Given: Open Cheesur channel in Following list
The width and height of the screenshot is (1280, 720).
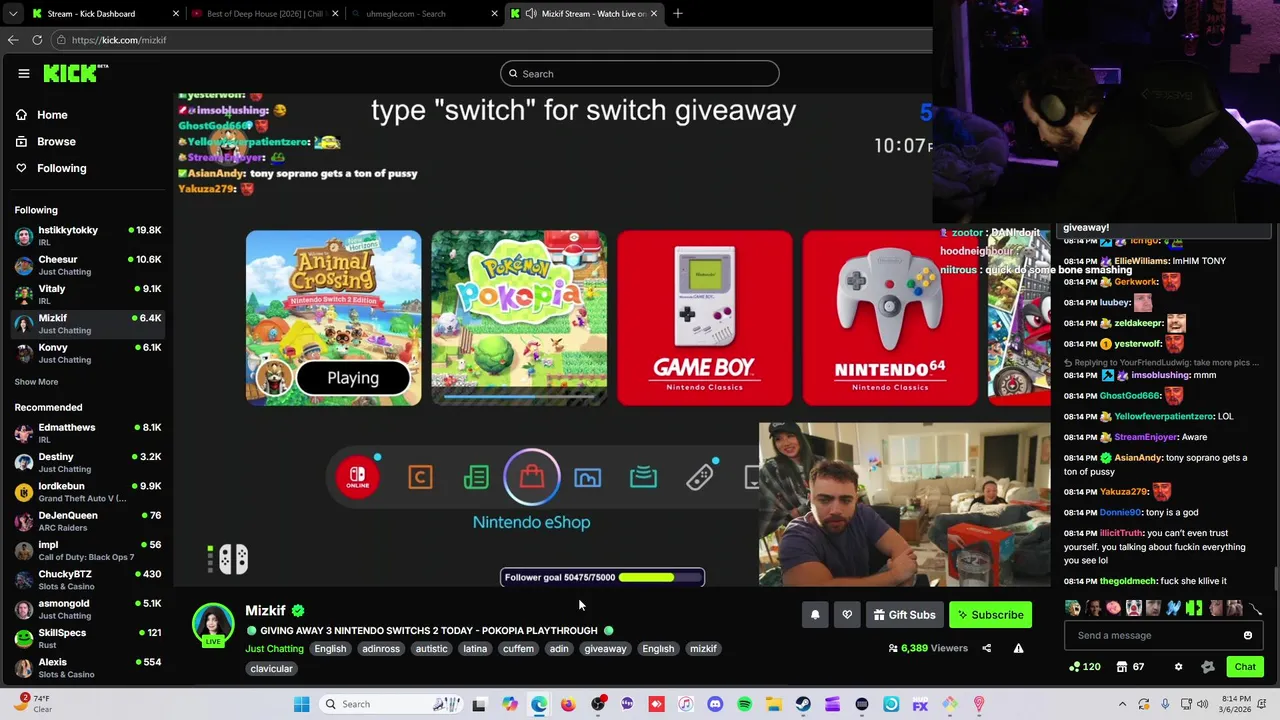Looking at the screenshot, I should pyautogui.click(x=88, y=265).
